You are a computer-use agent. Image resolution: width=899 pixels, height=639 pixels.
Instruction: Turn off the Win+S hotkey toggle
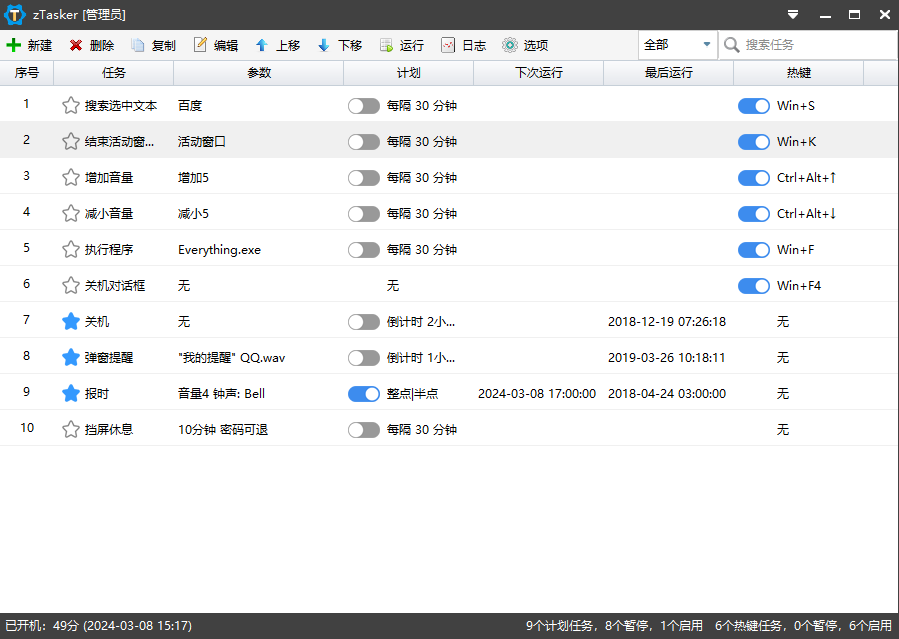coord(753,106)
